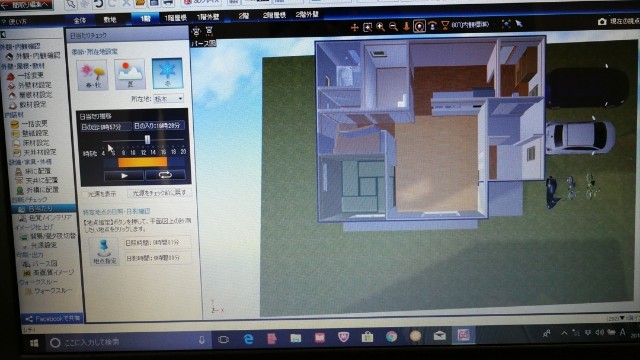Open ウォークスルー in sidebar
The width and height of the screenshot is (640, 360).
pyautogui.click(x=48, y=291)
